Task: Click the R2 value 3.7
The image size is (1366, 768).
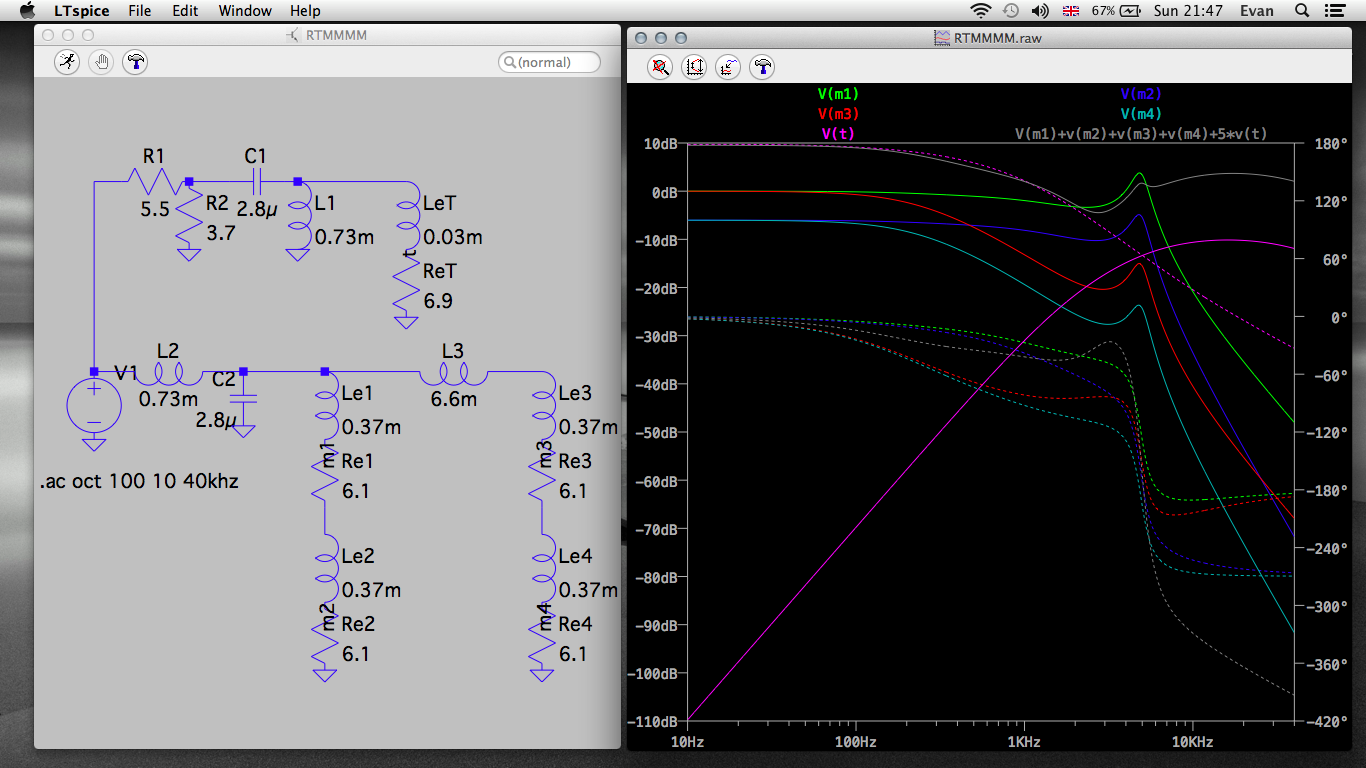Action: (220, 233)
